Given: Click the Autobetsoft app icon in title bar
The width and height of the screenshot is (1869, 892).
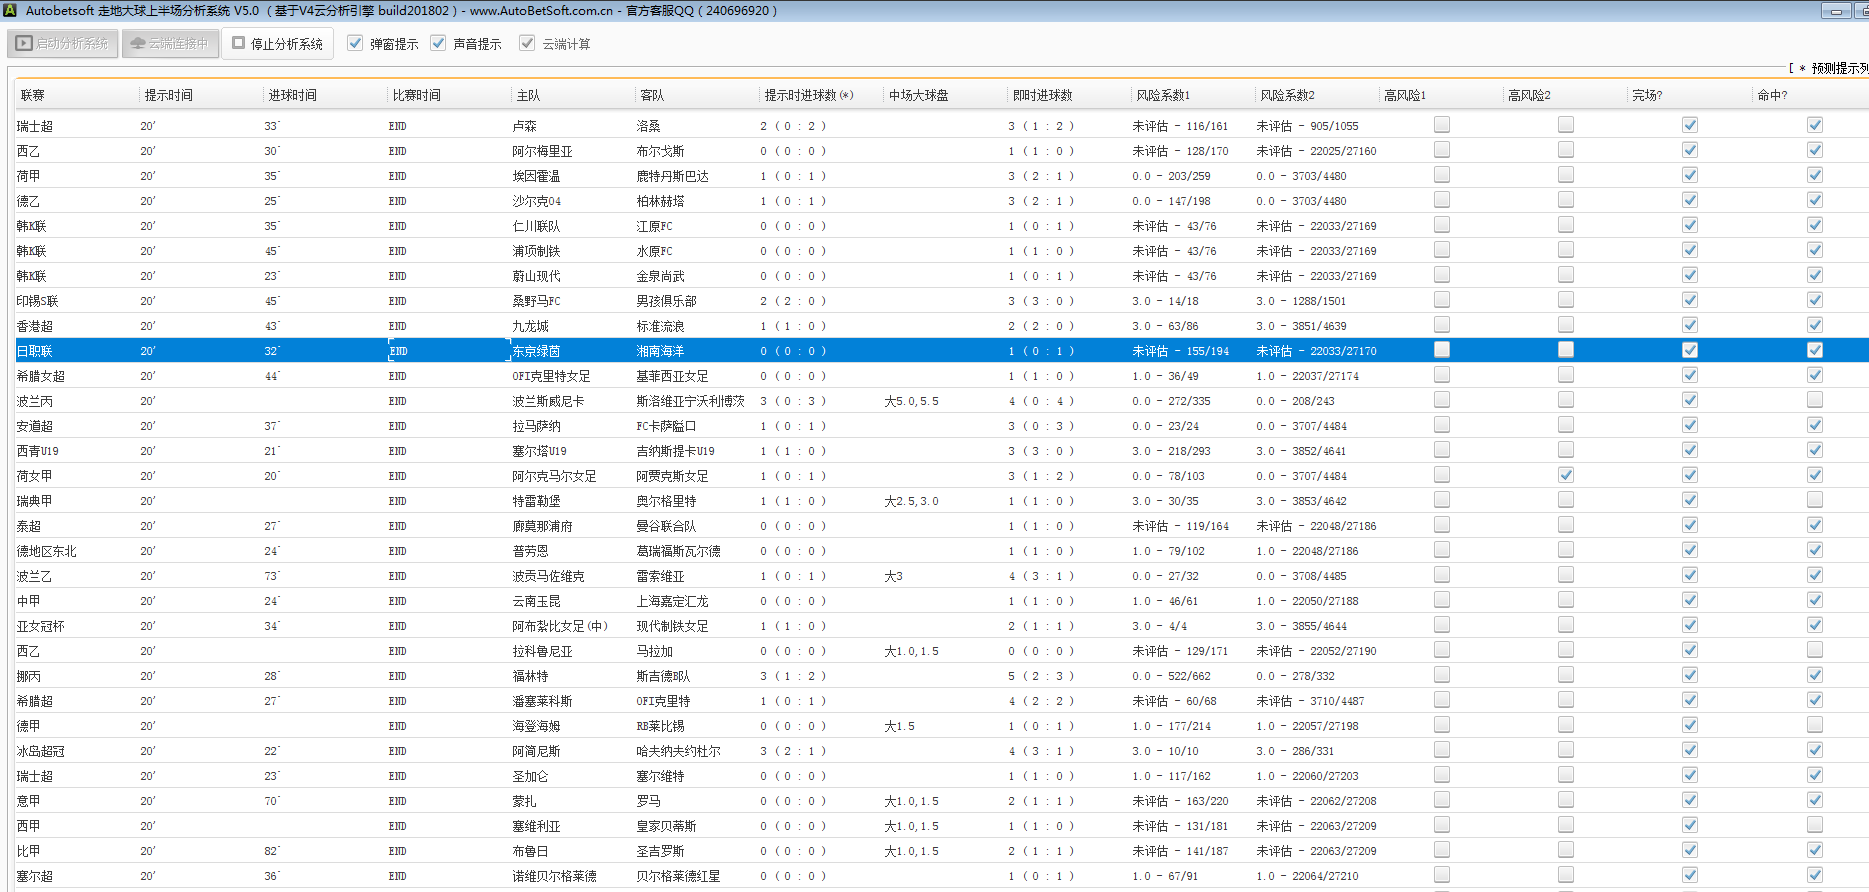Looking at the screenshot, I should click(10, 11).
